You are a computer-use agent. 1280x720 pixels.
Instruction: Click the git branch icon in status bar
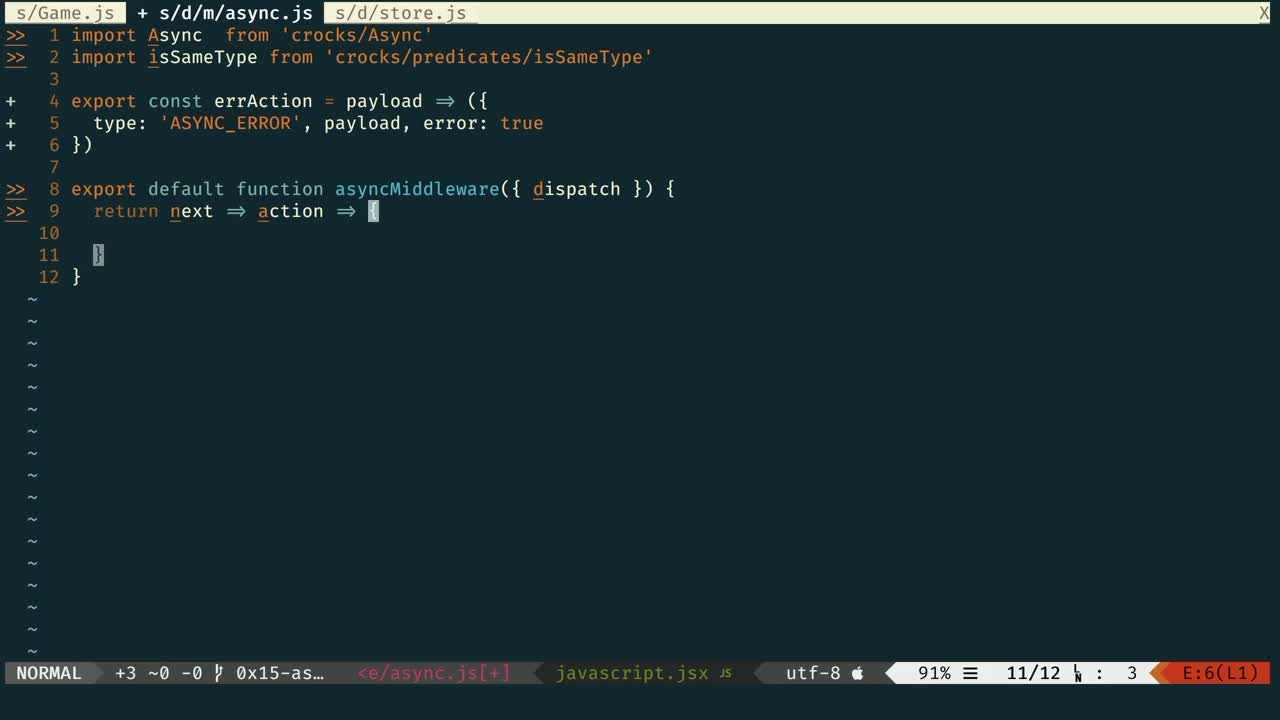point(219,673)
